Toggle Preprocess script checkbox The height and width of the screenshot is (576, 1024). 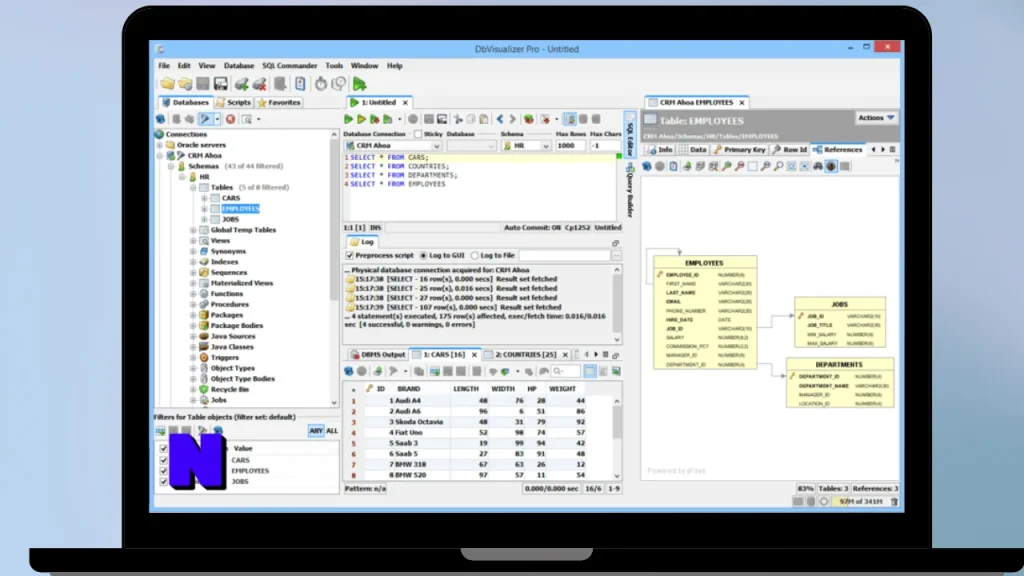point(349,255)
